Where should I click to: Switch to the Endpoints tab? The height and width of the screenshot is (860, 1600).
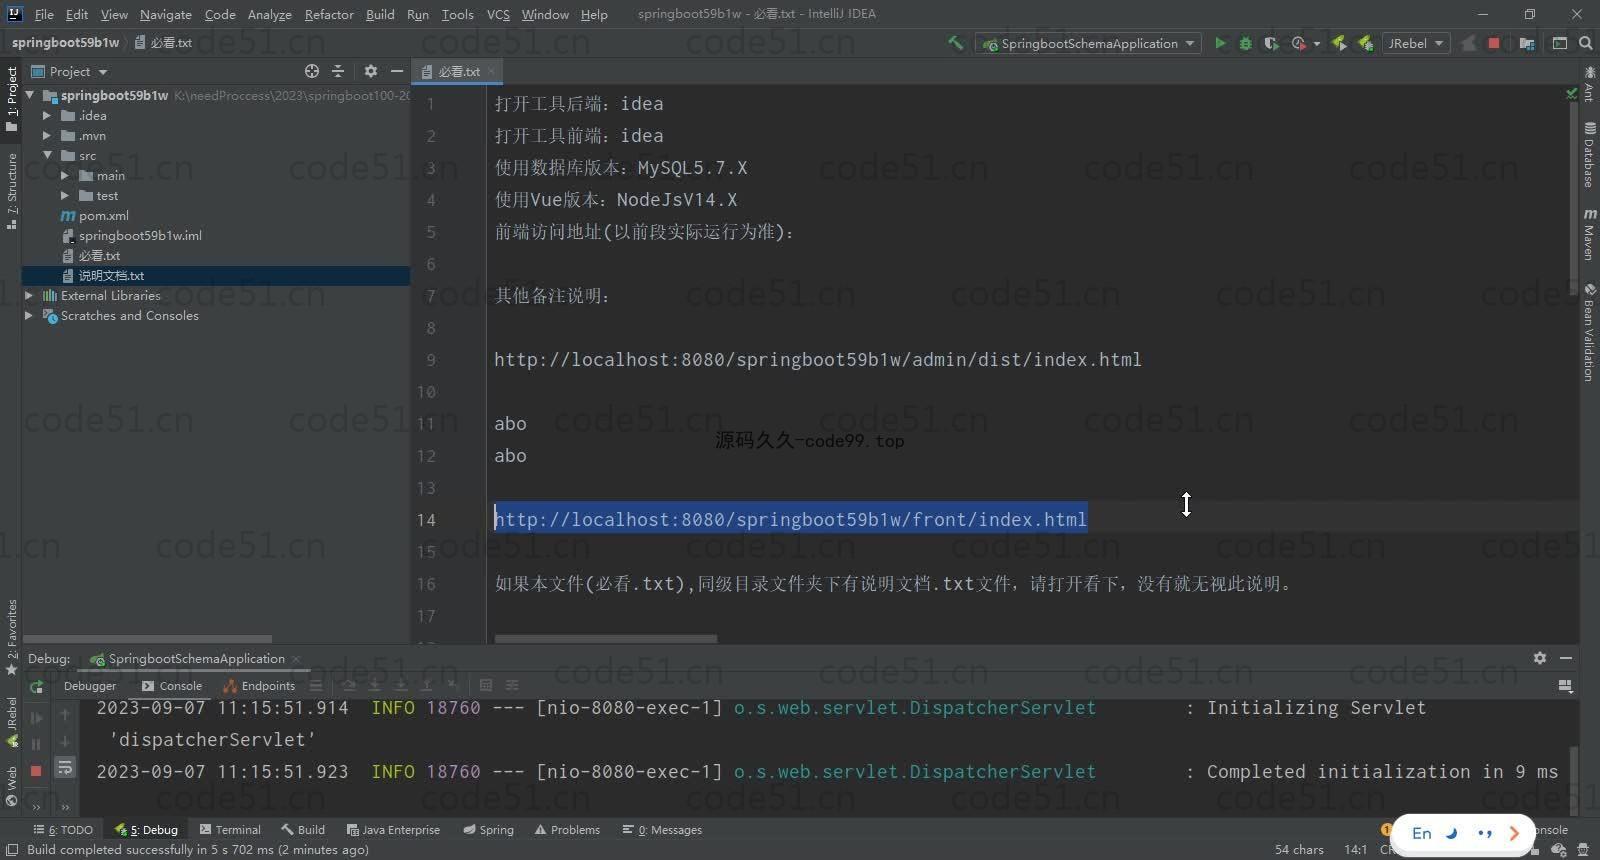[x=259, y=686]
